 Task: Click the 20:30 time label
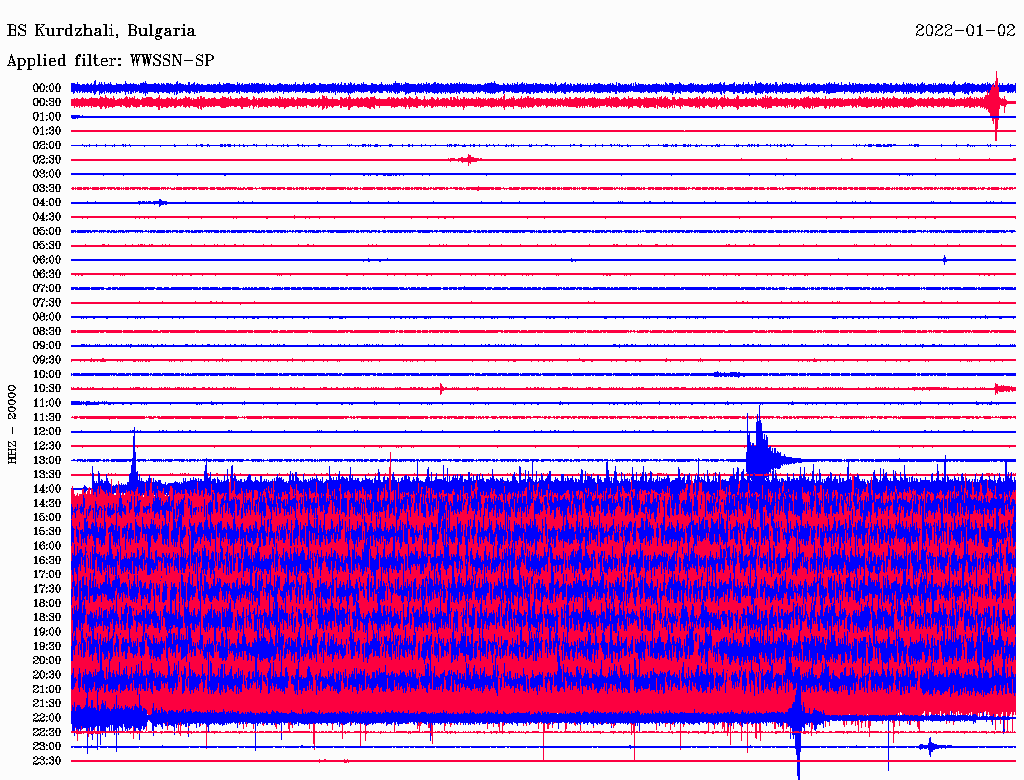pos(47,675)
